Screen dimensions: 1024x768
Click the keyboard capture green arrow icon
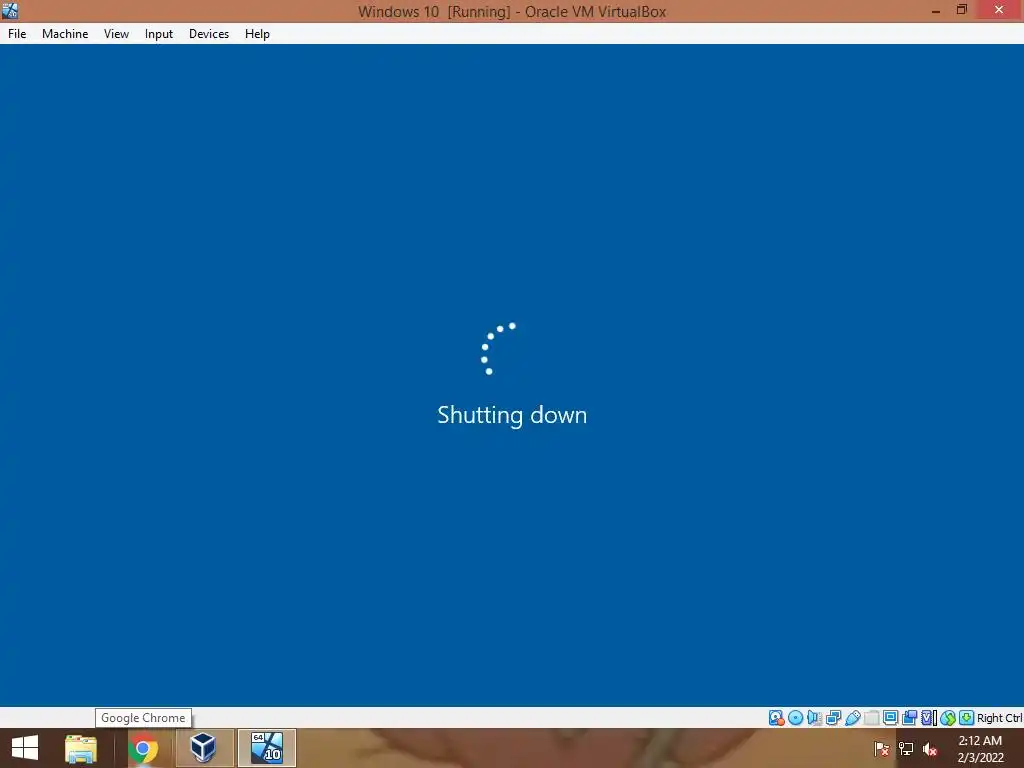967,718
